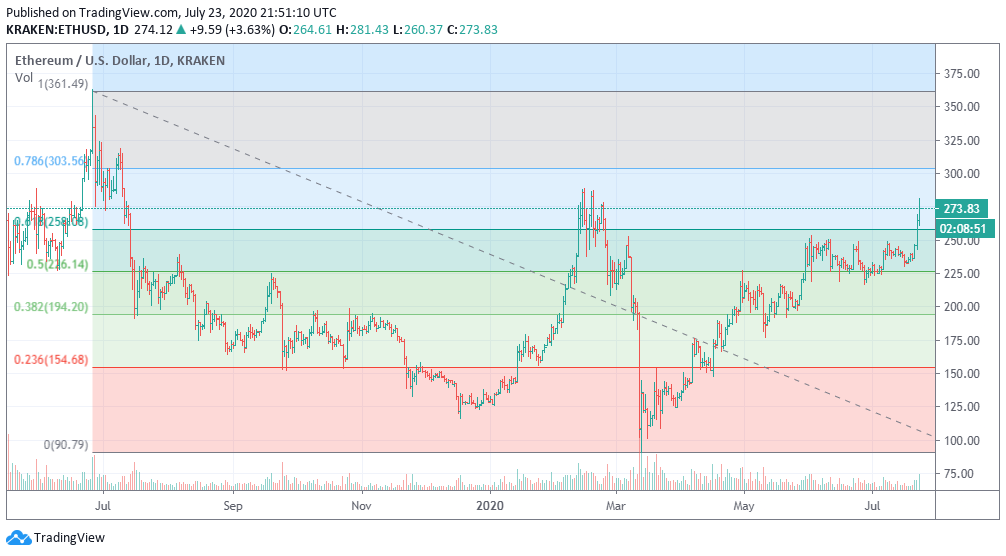The image size is (1006, 556).
Task: Click the Sep label on time axis
Action: pyautogui.click(x=233, y=506)
